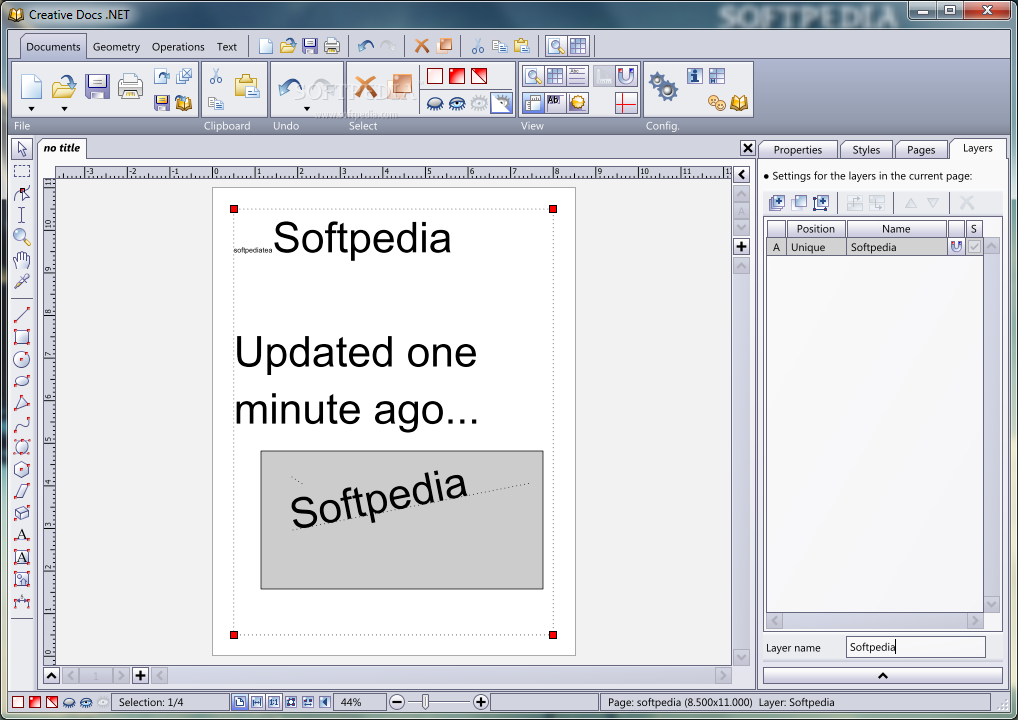Click the large Delete X icon in Select group
This screenshot has width=1018, height=720.
click(x=366, y=86)
